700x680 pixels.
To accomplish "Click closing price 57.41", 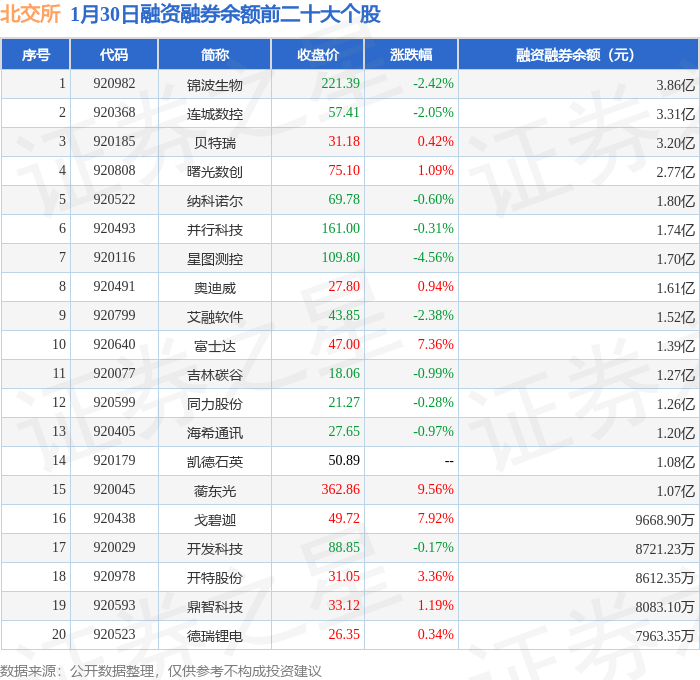I will (344, 113).
